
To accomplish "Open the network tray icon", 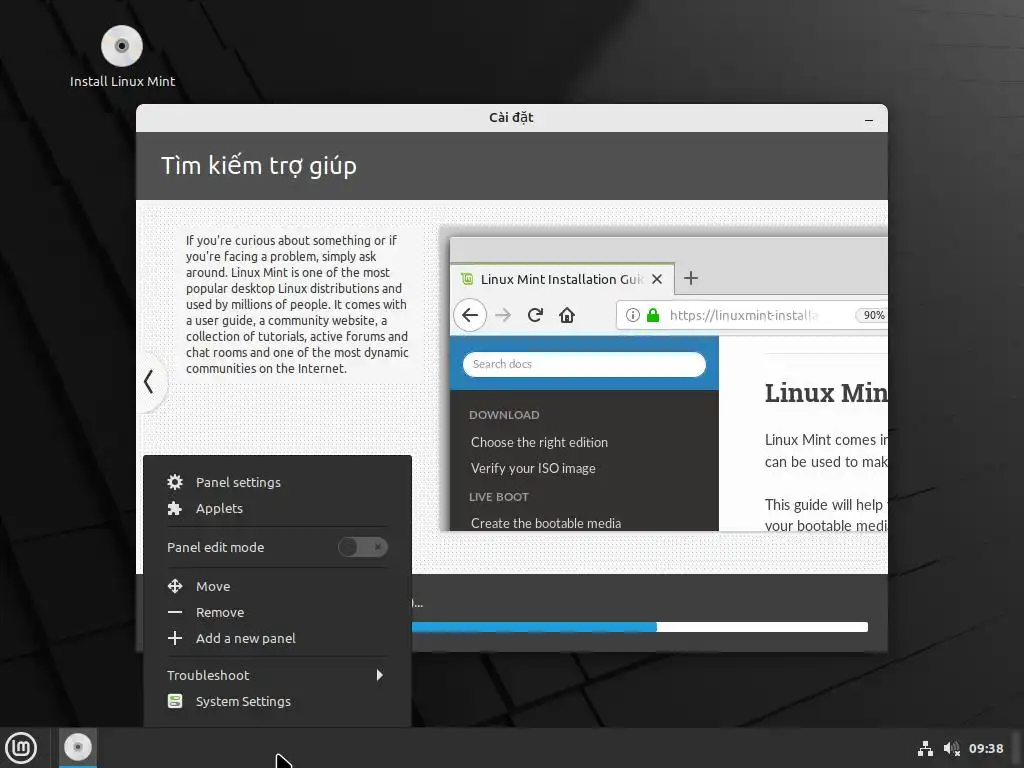I will 925,748.
